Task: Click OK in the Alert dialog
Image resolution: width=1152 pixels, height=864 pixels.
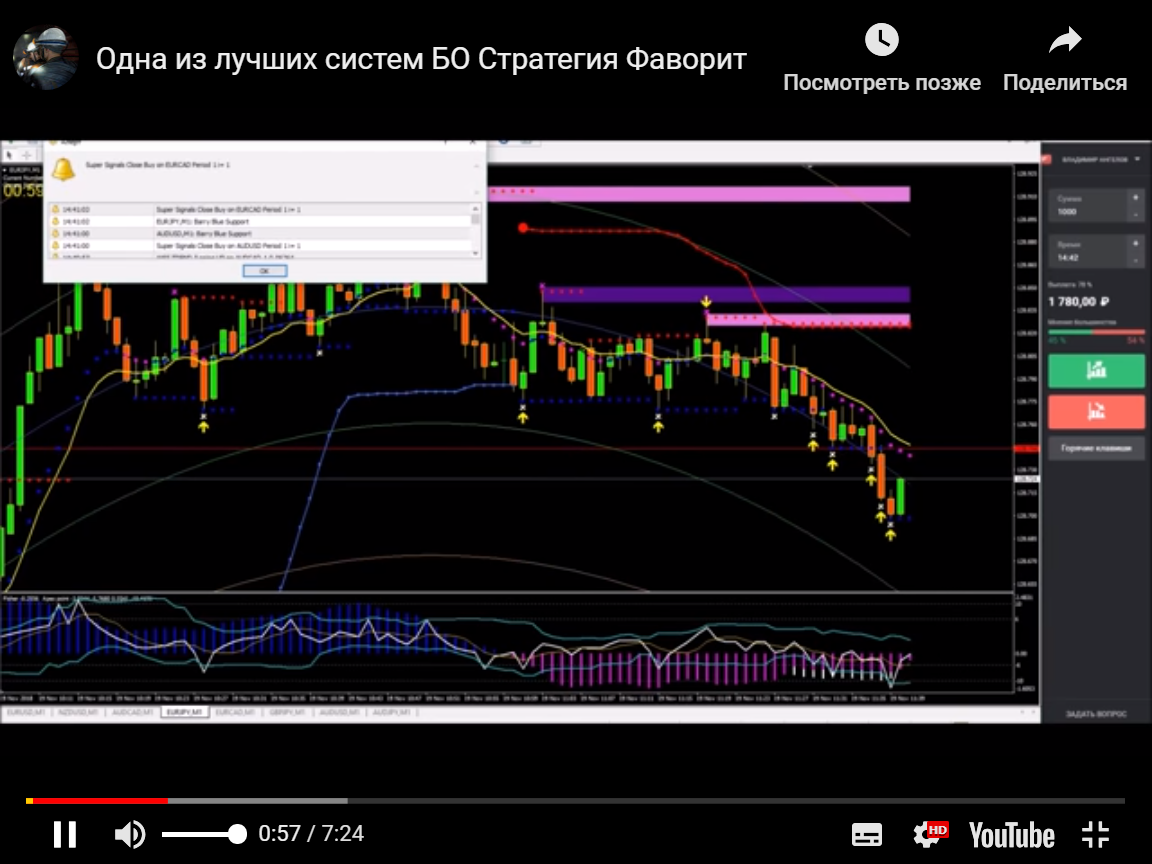Action: pyautogui.click(x=264, y=271)
